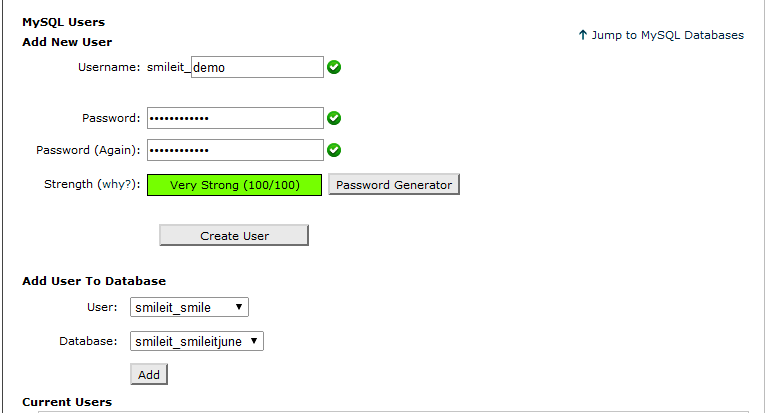
Task: Open the Database dropdown showing smileit_smileitjune
Action: [197, 341]
